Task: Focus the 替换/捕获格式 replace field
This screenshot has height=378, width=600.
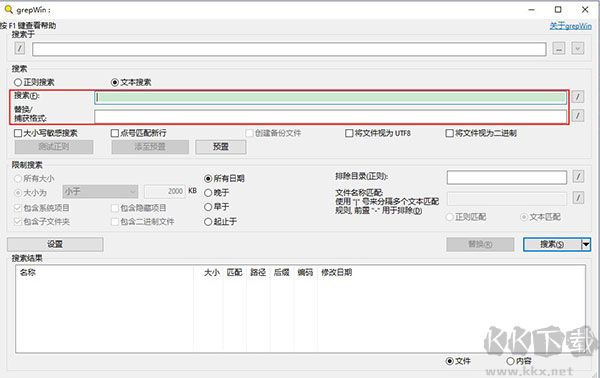Action: point(331,116)
